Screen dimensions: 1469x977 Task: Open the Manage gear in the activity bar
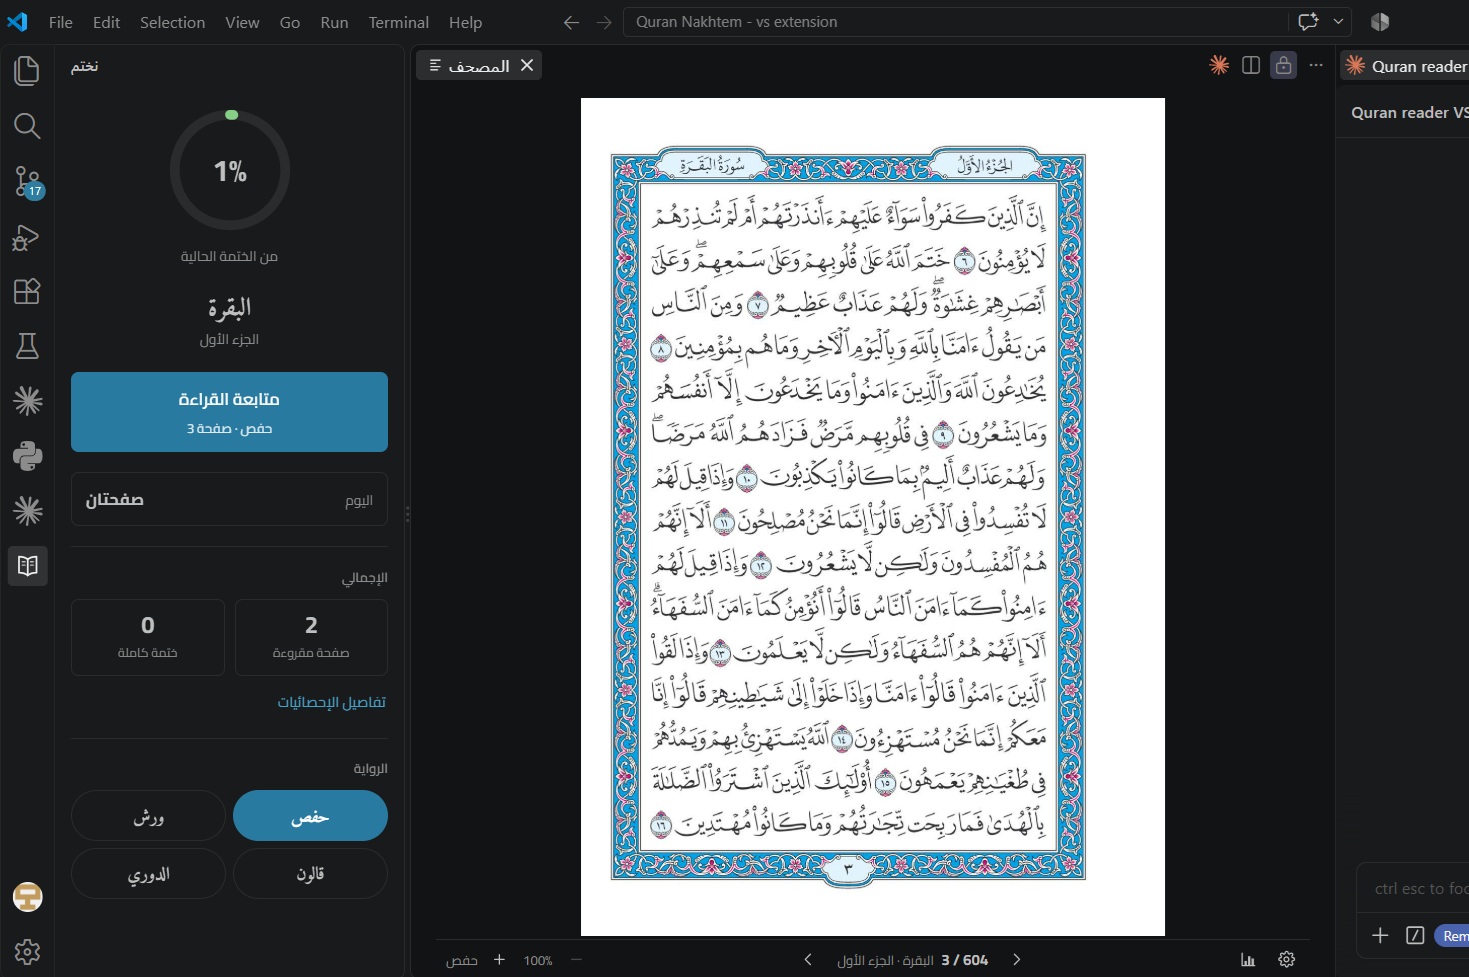click(x=27, y=951)
